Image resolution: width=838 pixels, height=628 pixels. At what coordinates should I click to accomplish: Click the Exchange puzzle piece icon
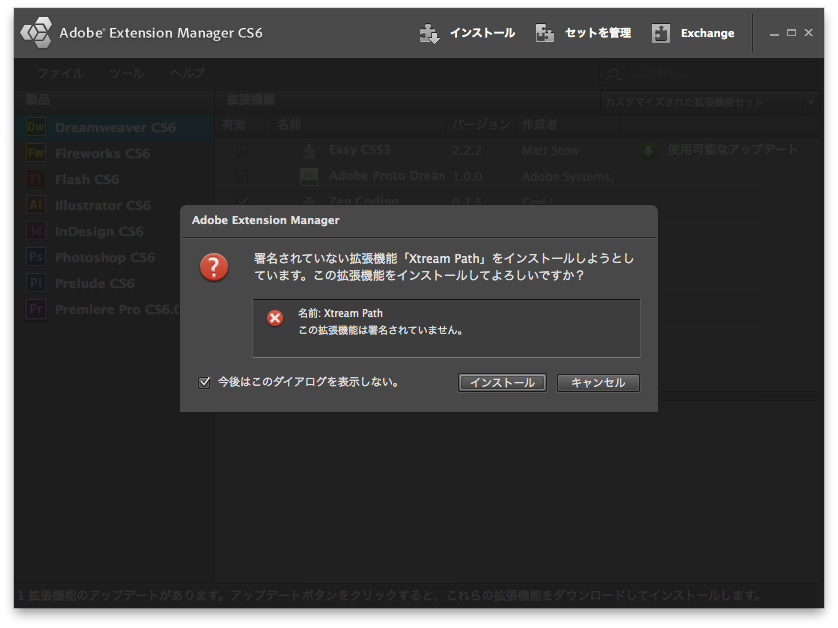point(661,33)
